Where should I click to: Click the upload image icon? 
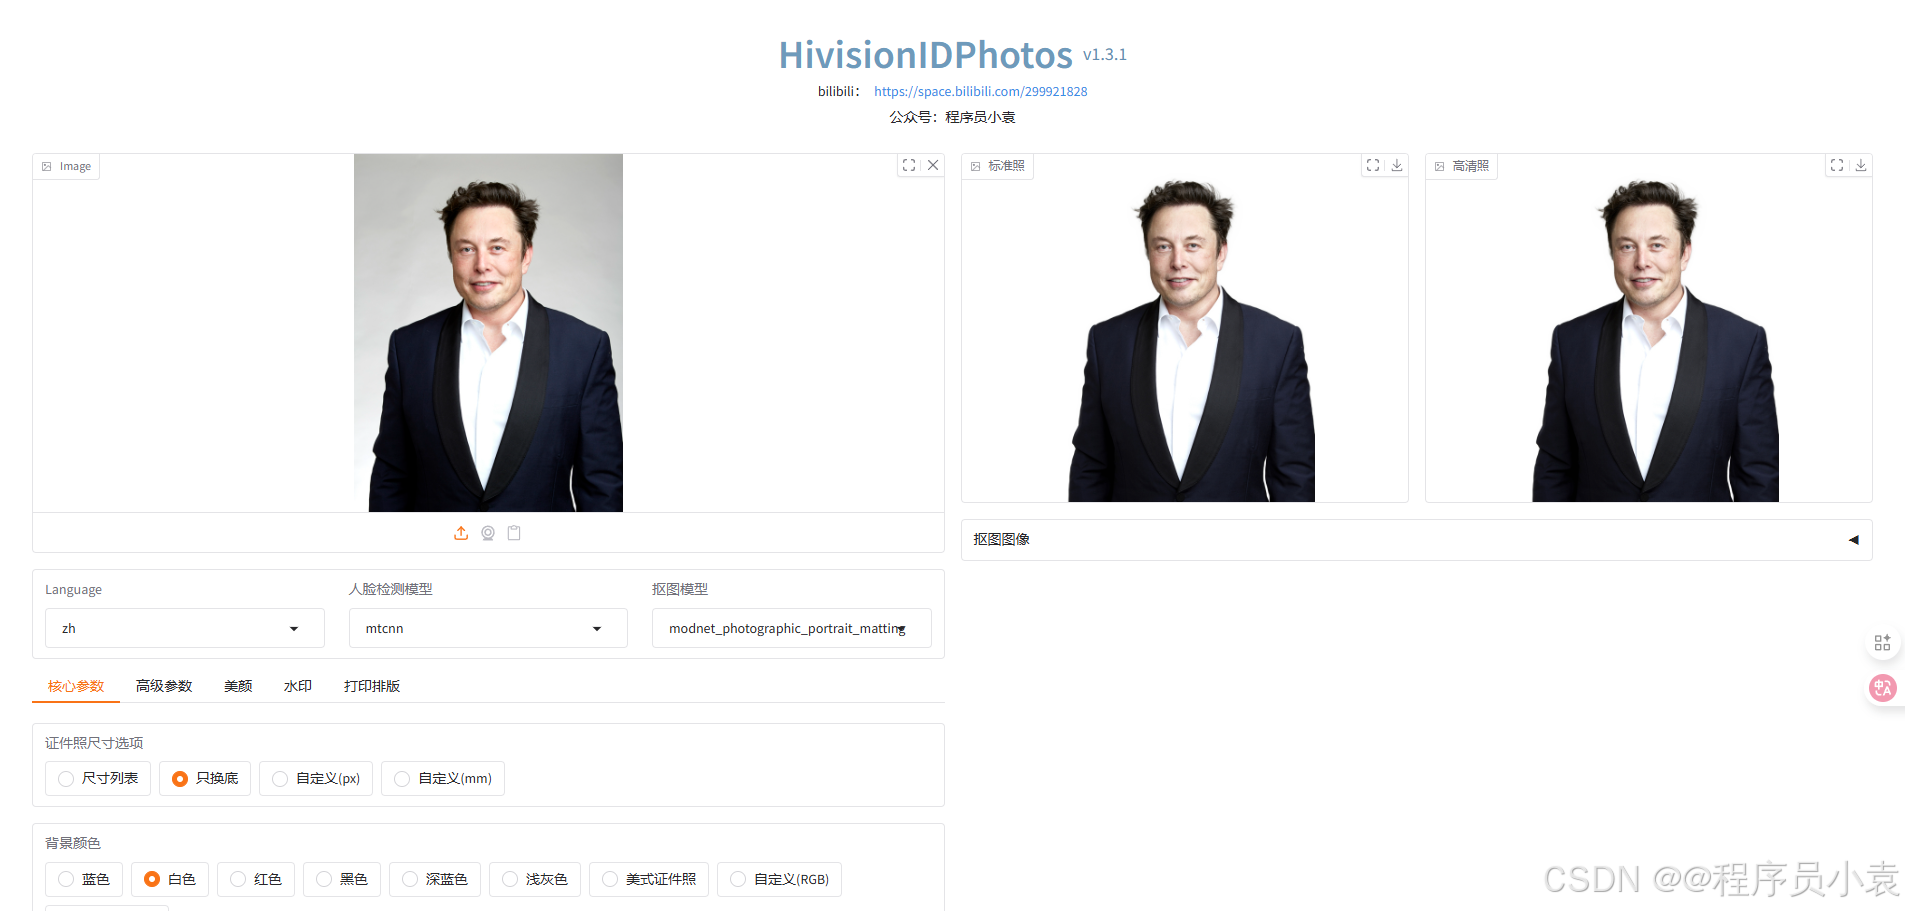[x=461, y=533]
